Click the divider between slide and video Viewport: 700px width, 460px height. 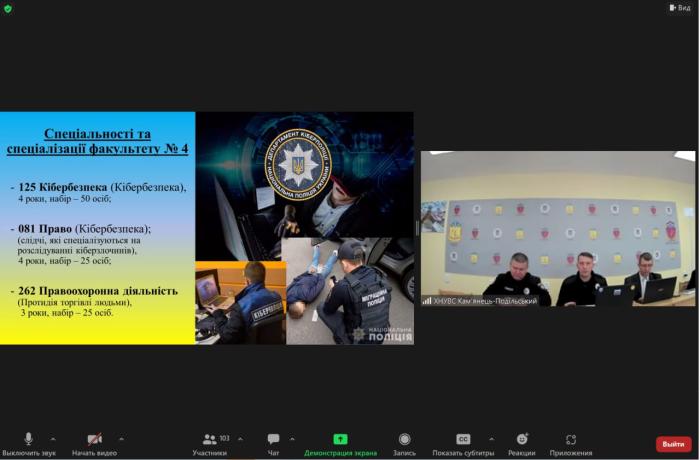point(417,228)
